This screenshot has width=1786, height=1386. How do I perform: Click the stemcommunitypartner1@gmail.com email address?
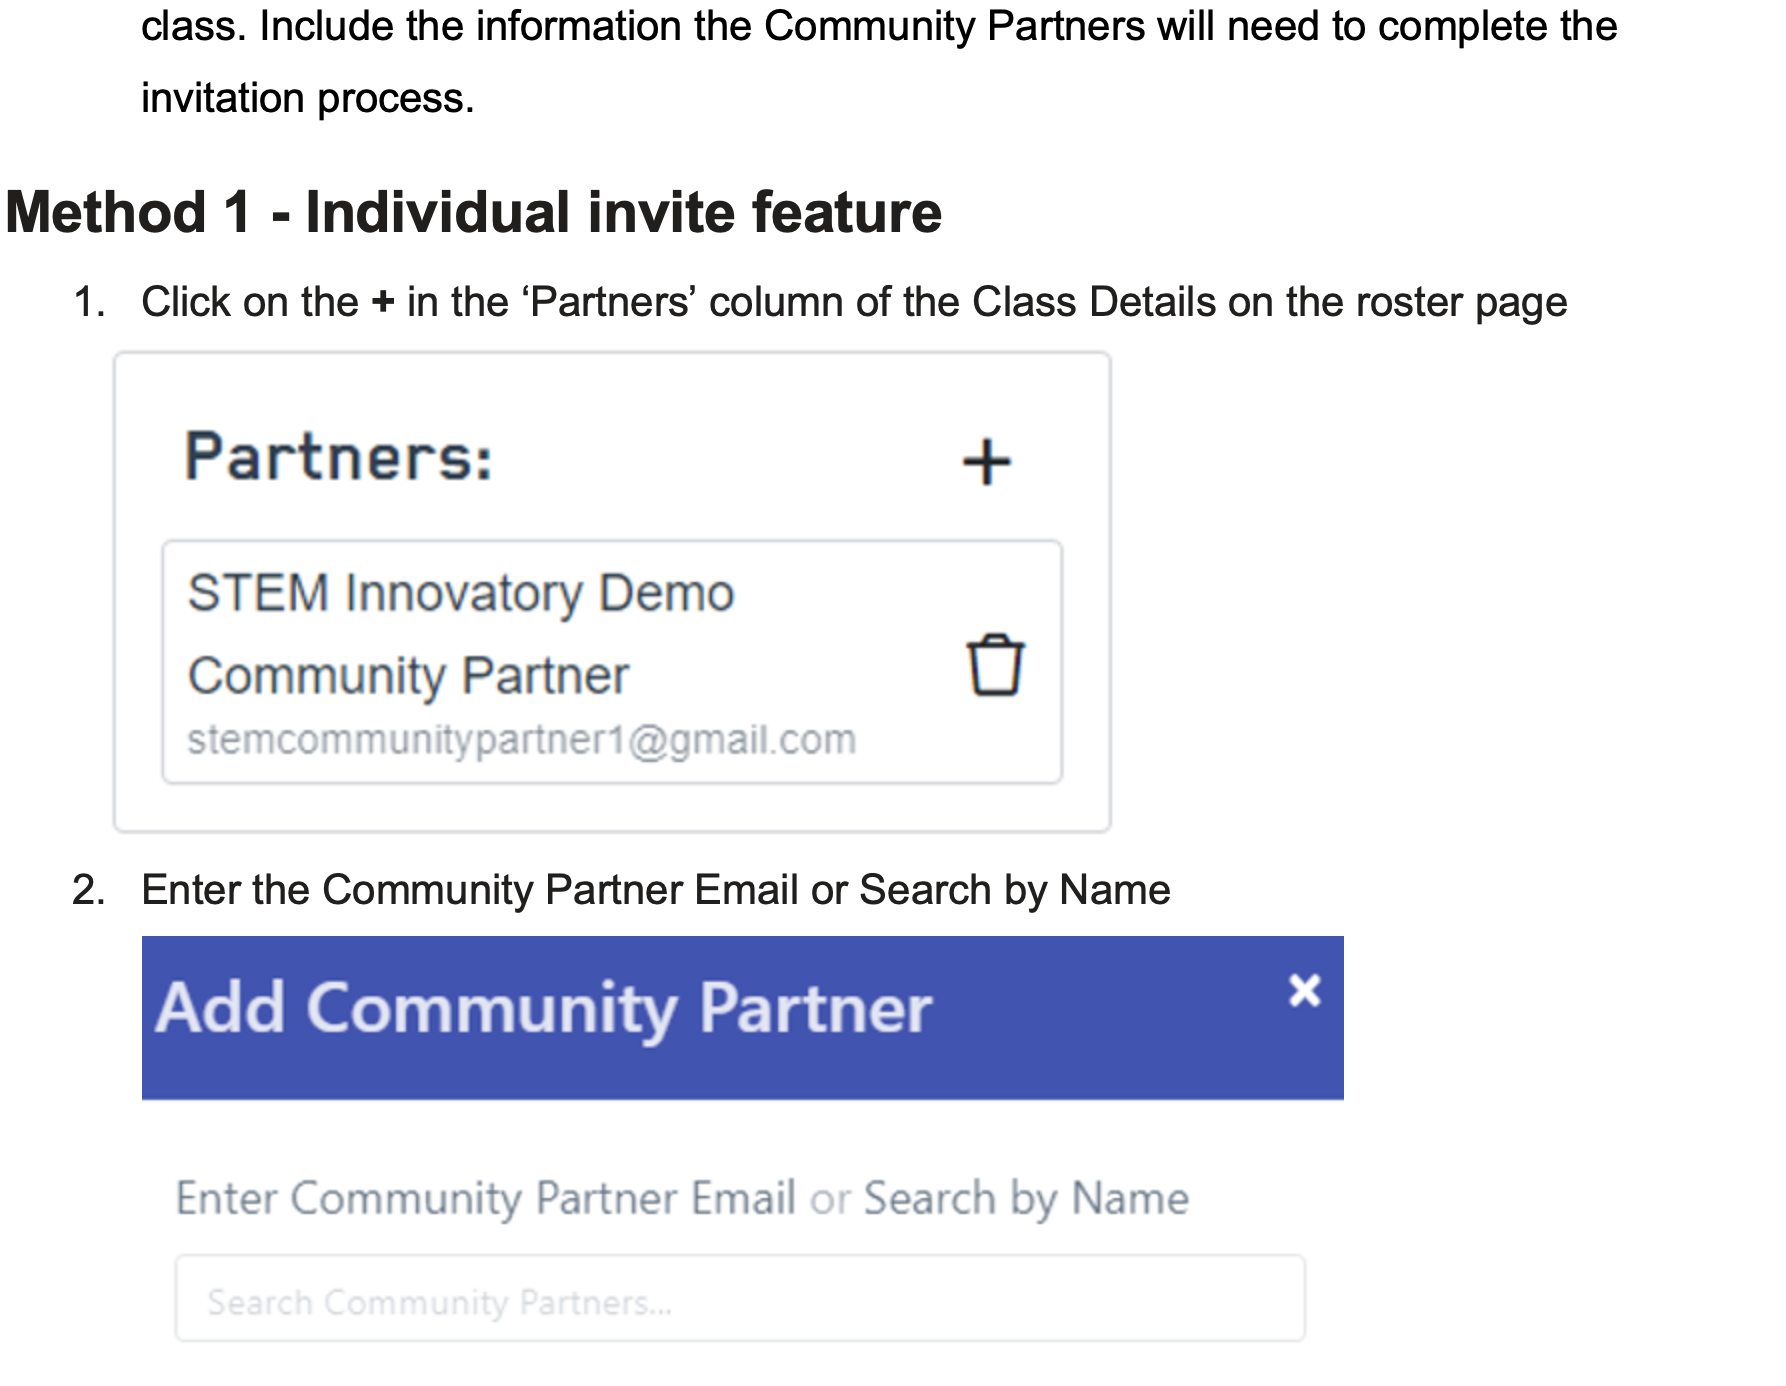[x=521, y=740]
